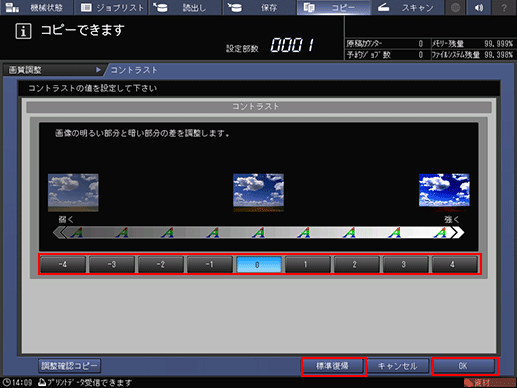Click the 資材 indicator in status bar
Screen dimensions: 517x388
(x=489, y=382)
